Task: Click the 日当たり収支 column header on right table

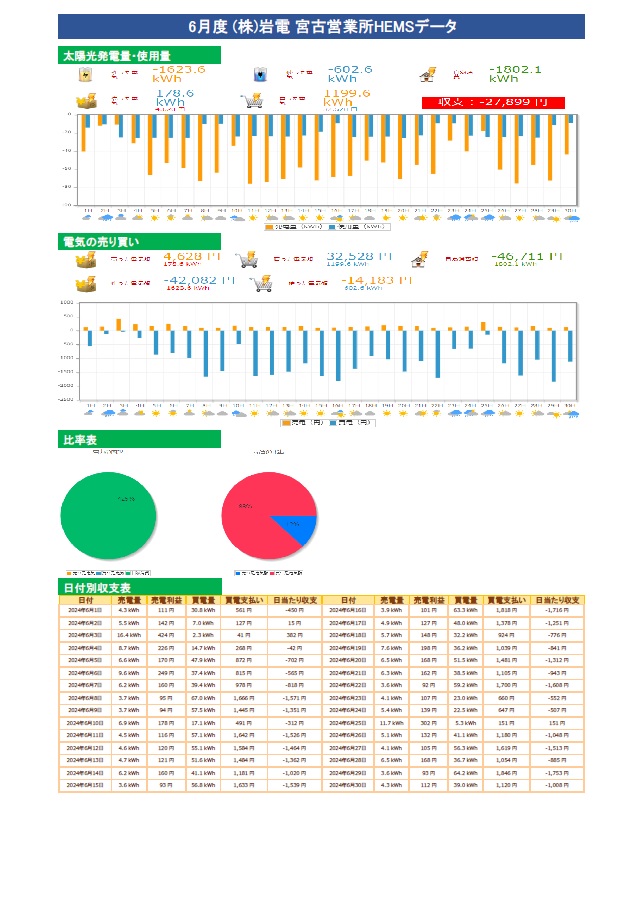Action: tap(557, 599)
